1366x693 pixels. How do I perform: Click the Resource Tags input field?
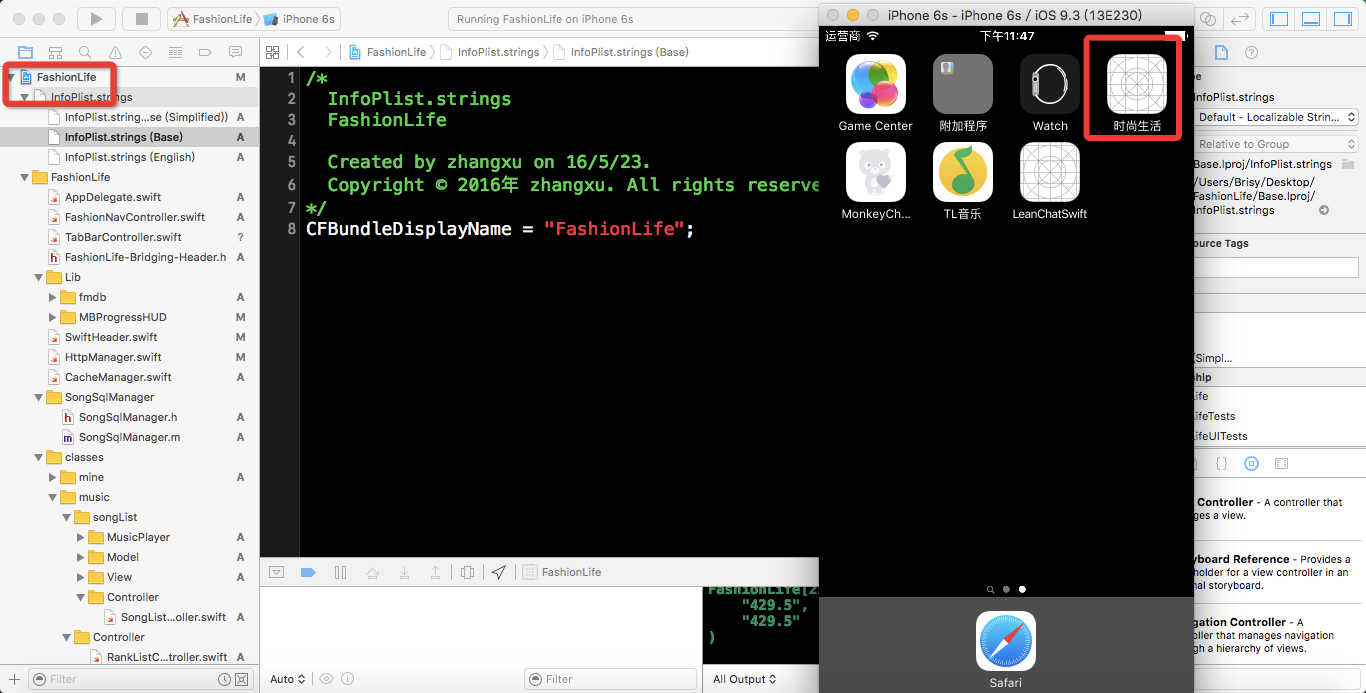[1276, 267]
